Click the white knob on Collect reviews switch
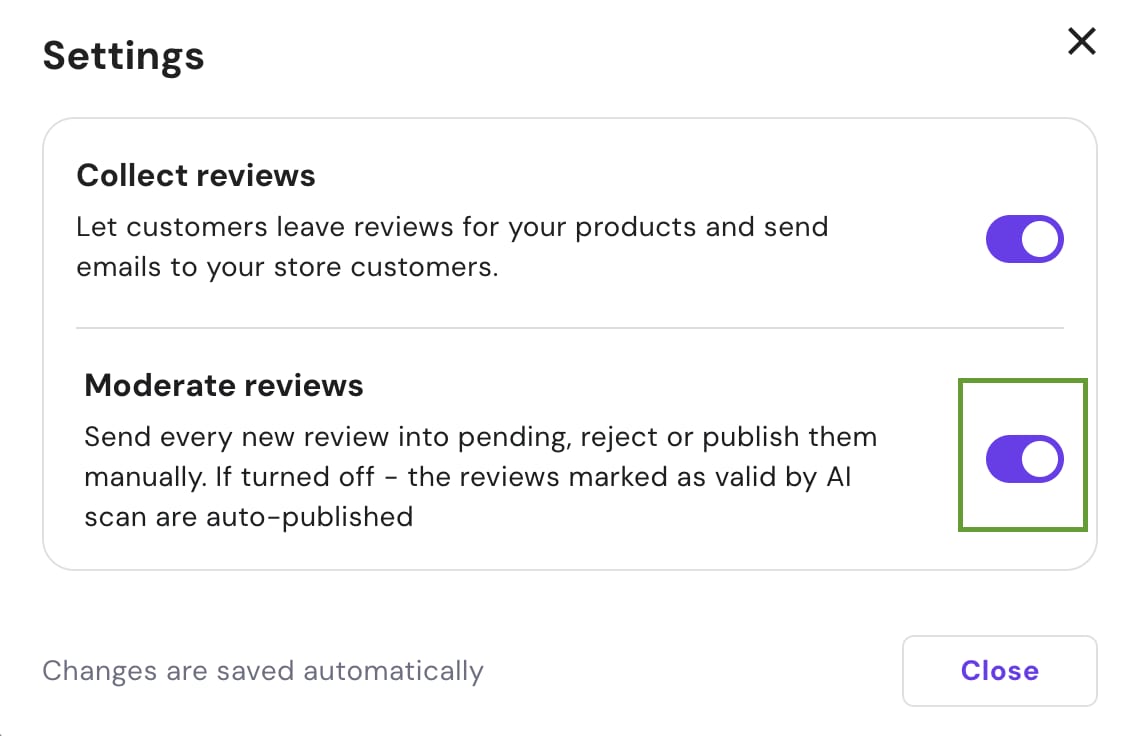This screenshot has width=1138, height=736. coord(1041,240)
